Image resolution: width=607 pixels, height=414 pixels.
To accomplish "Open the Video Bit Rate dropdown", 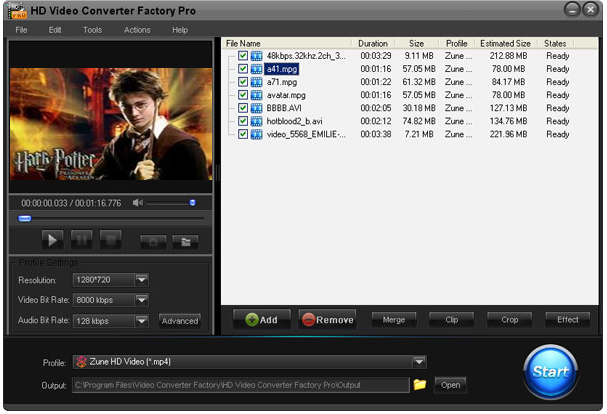I will pos(142,300).
